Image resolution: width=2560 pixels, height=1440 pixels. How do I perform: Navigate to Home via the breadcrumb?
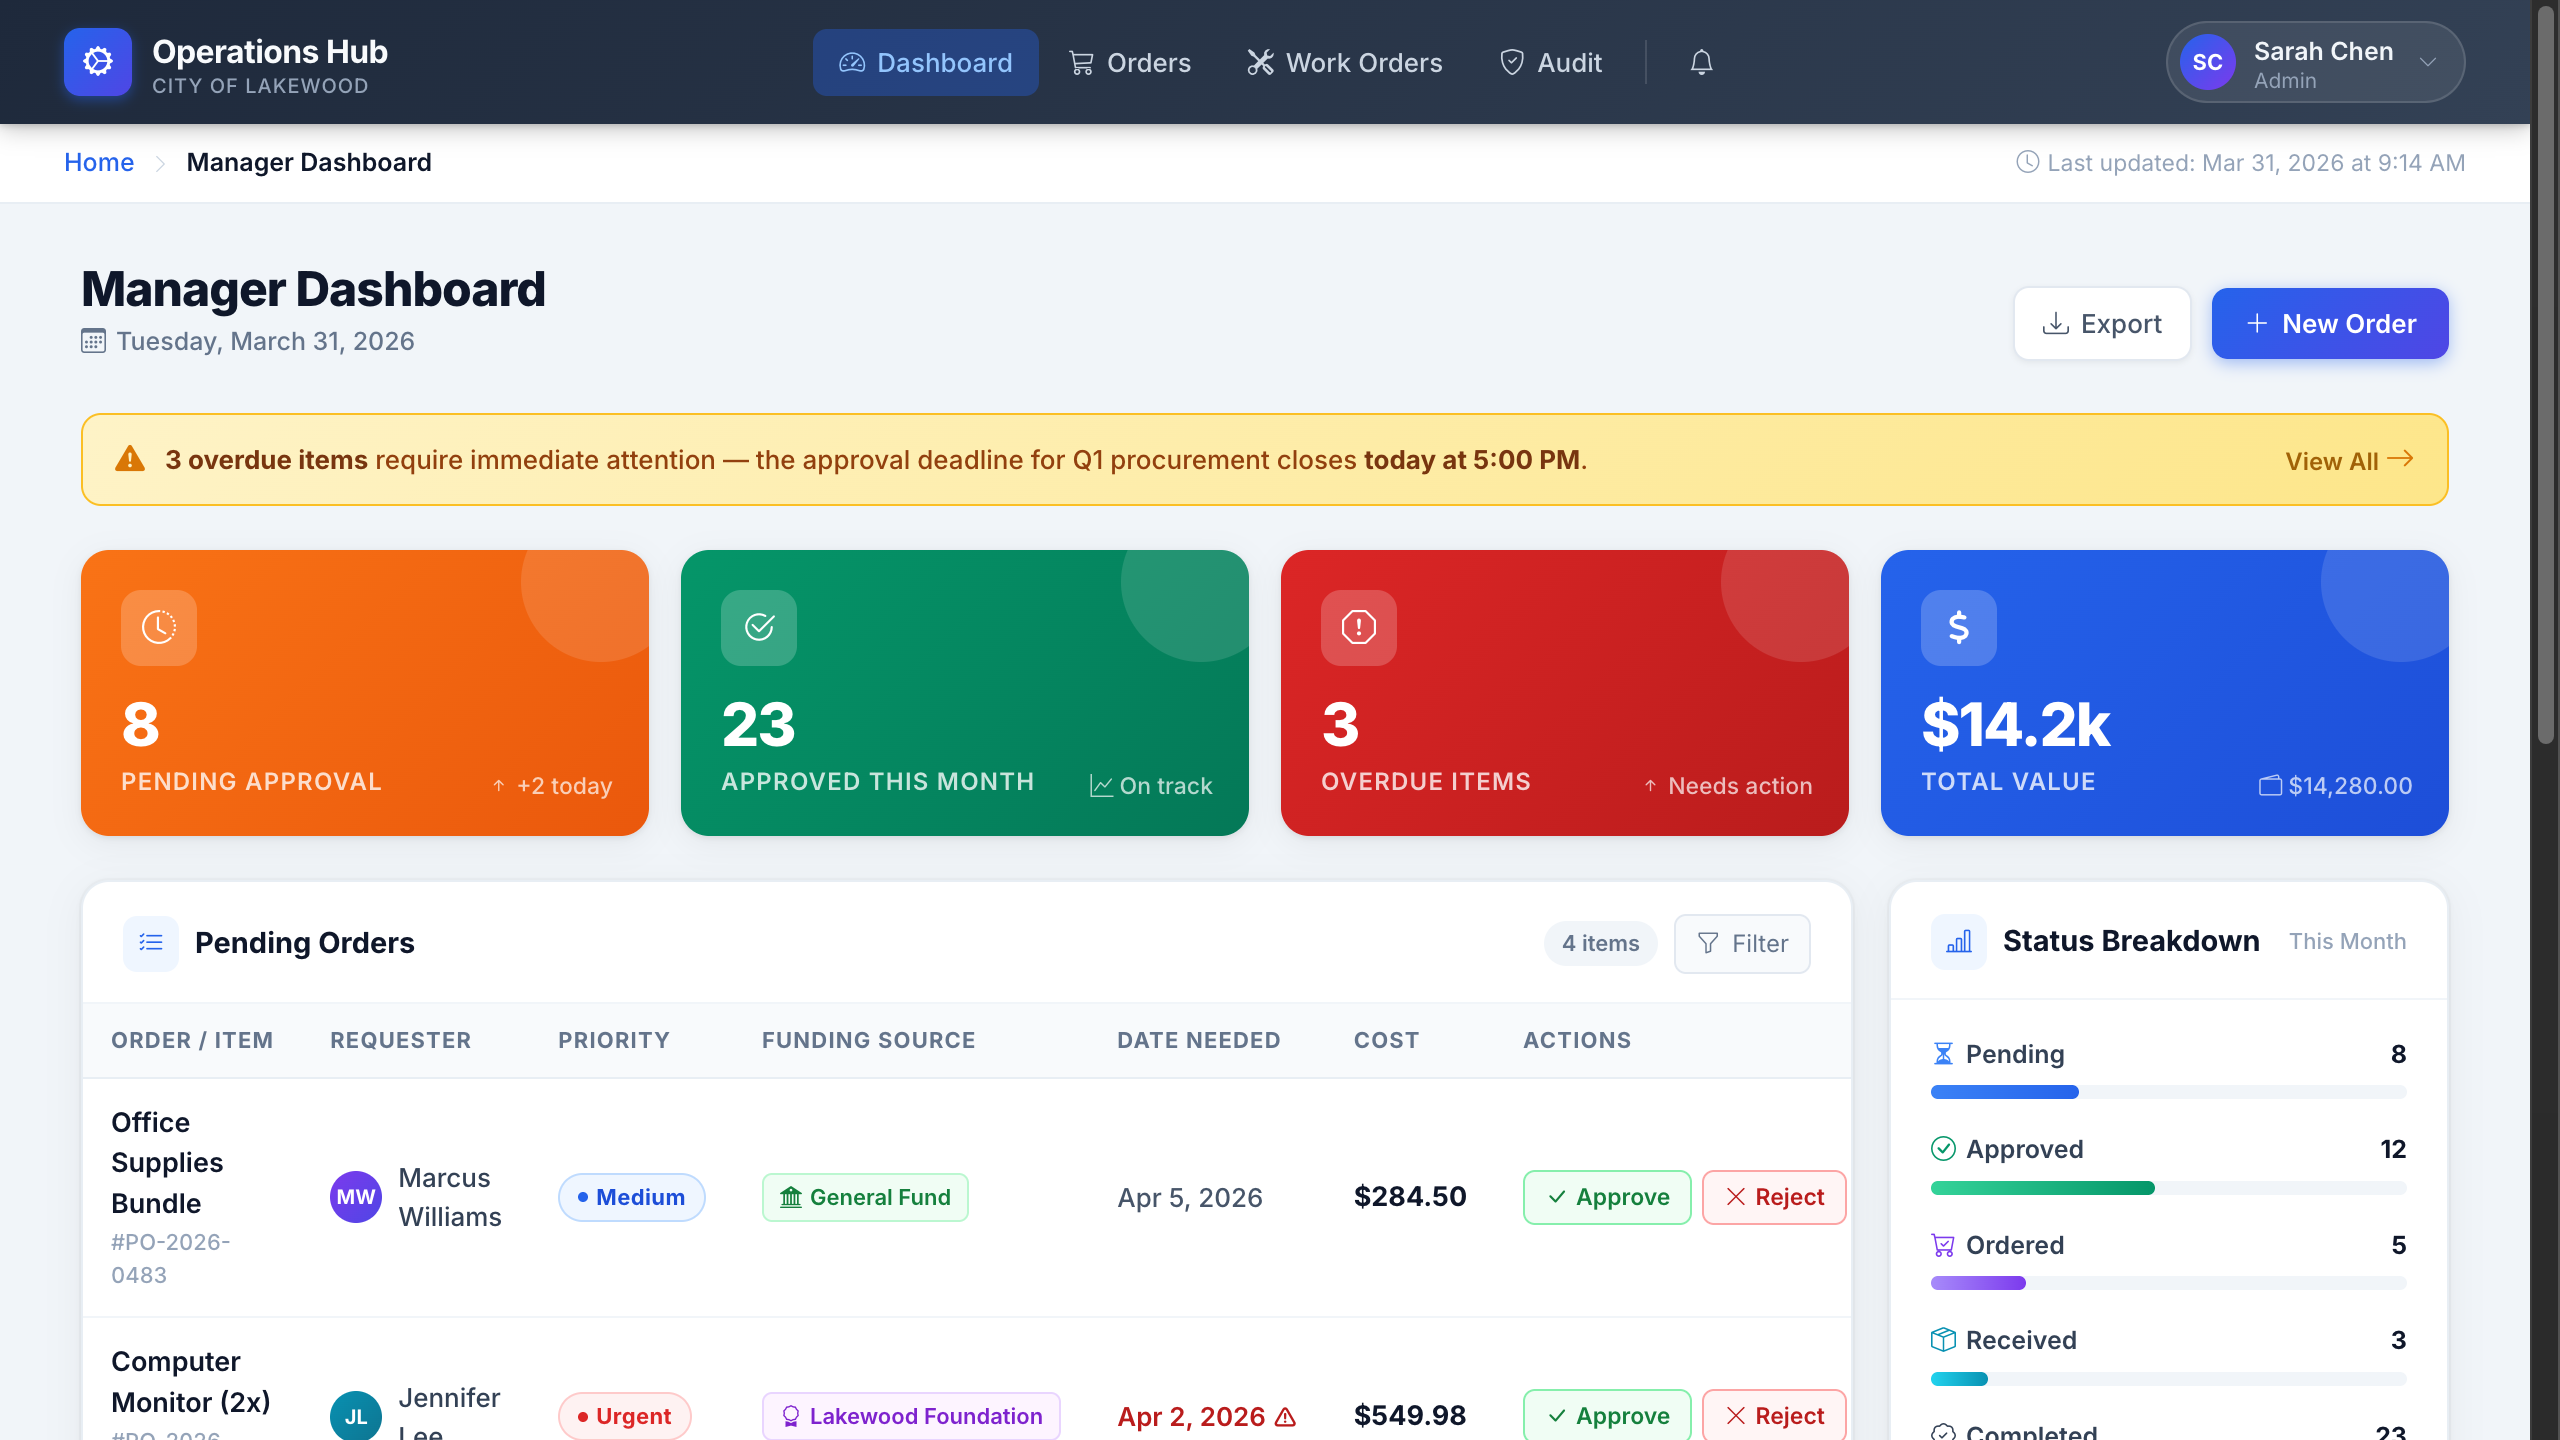click(x=99, y=162)
